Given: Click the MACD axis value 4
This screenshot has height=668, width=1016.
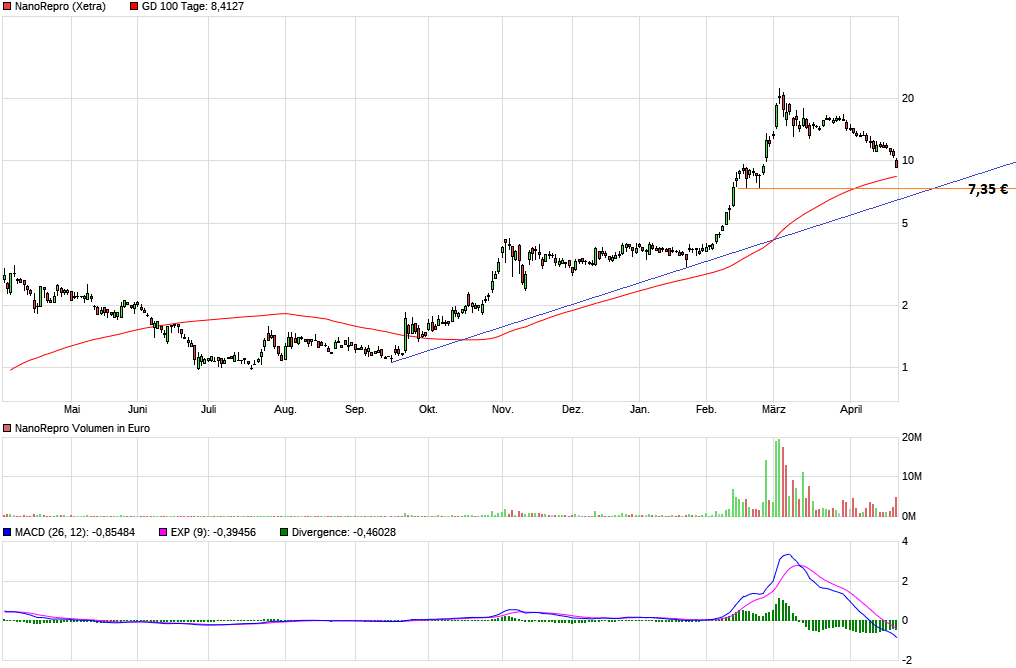Looking at the screenshot, I should [x=905, y=542].
